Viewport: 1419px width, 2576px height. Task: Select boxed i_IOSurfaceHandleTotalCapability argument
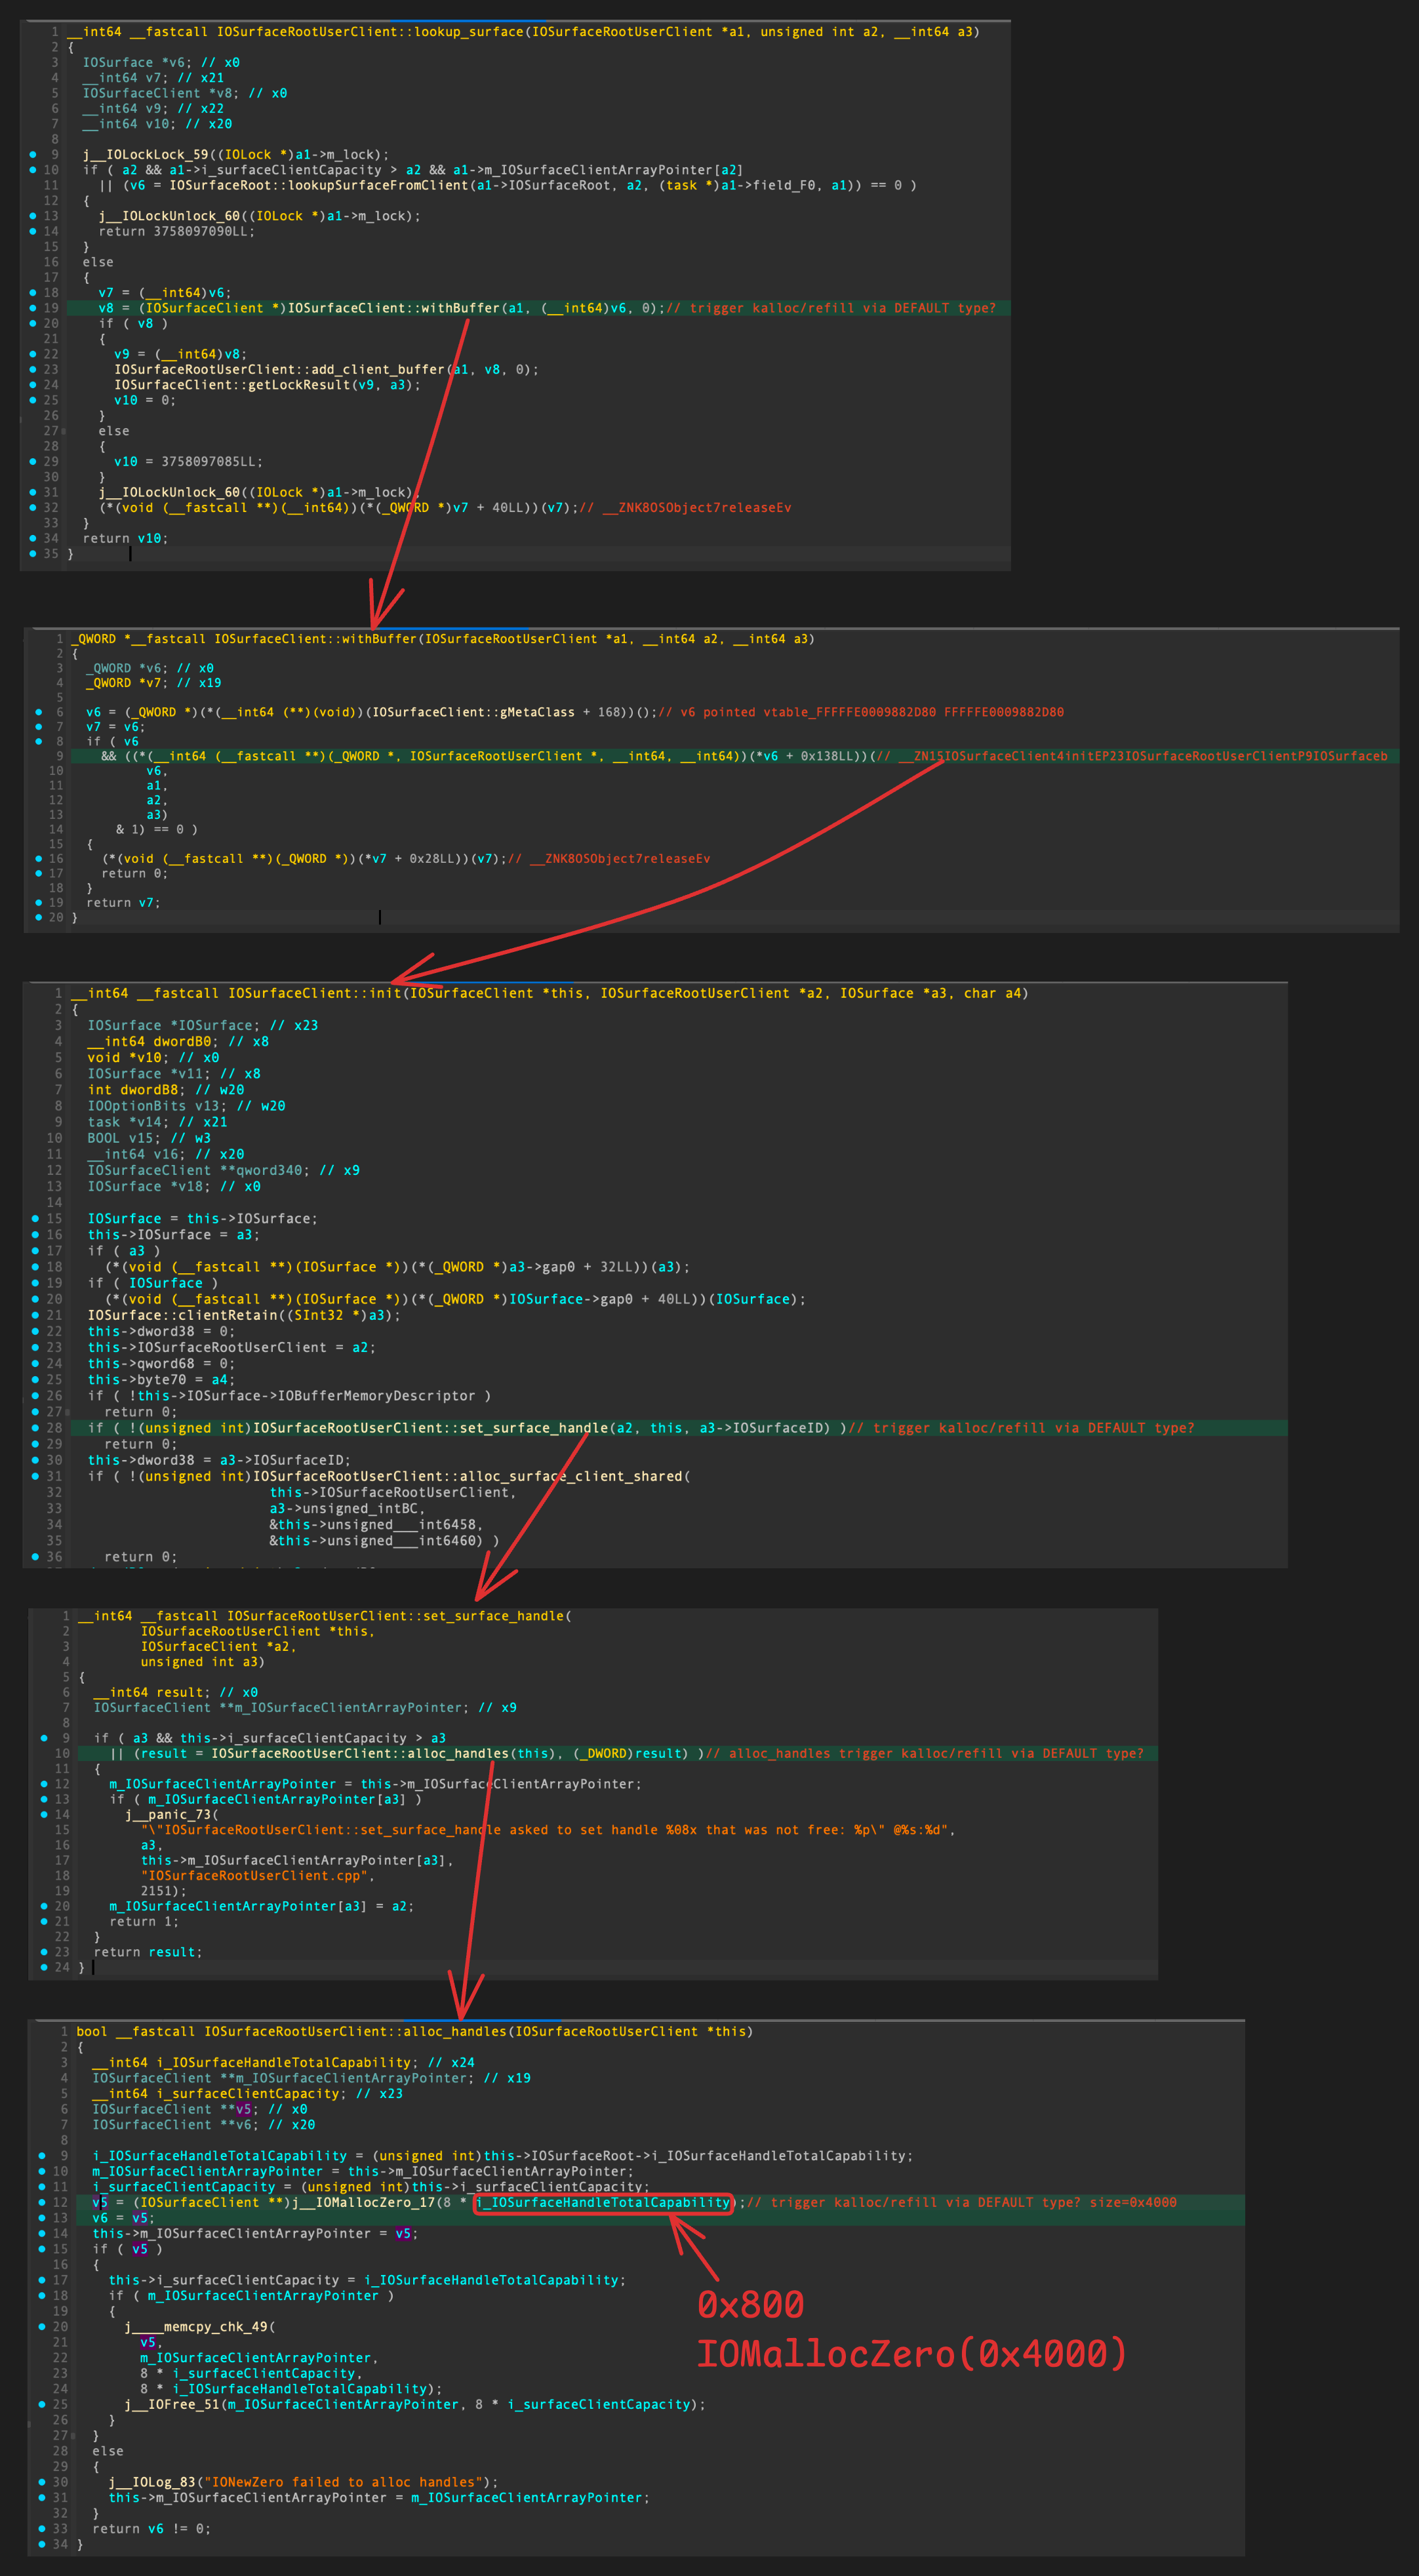tap(602, 2202)
